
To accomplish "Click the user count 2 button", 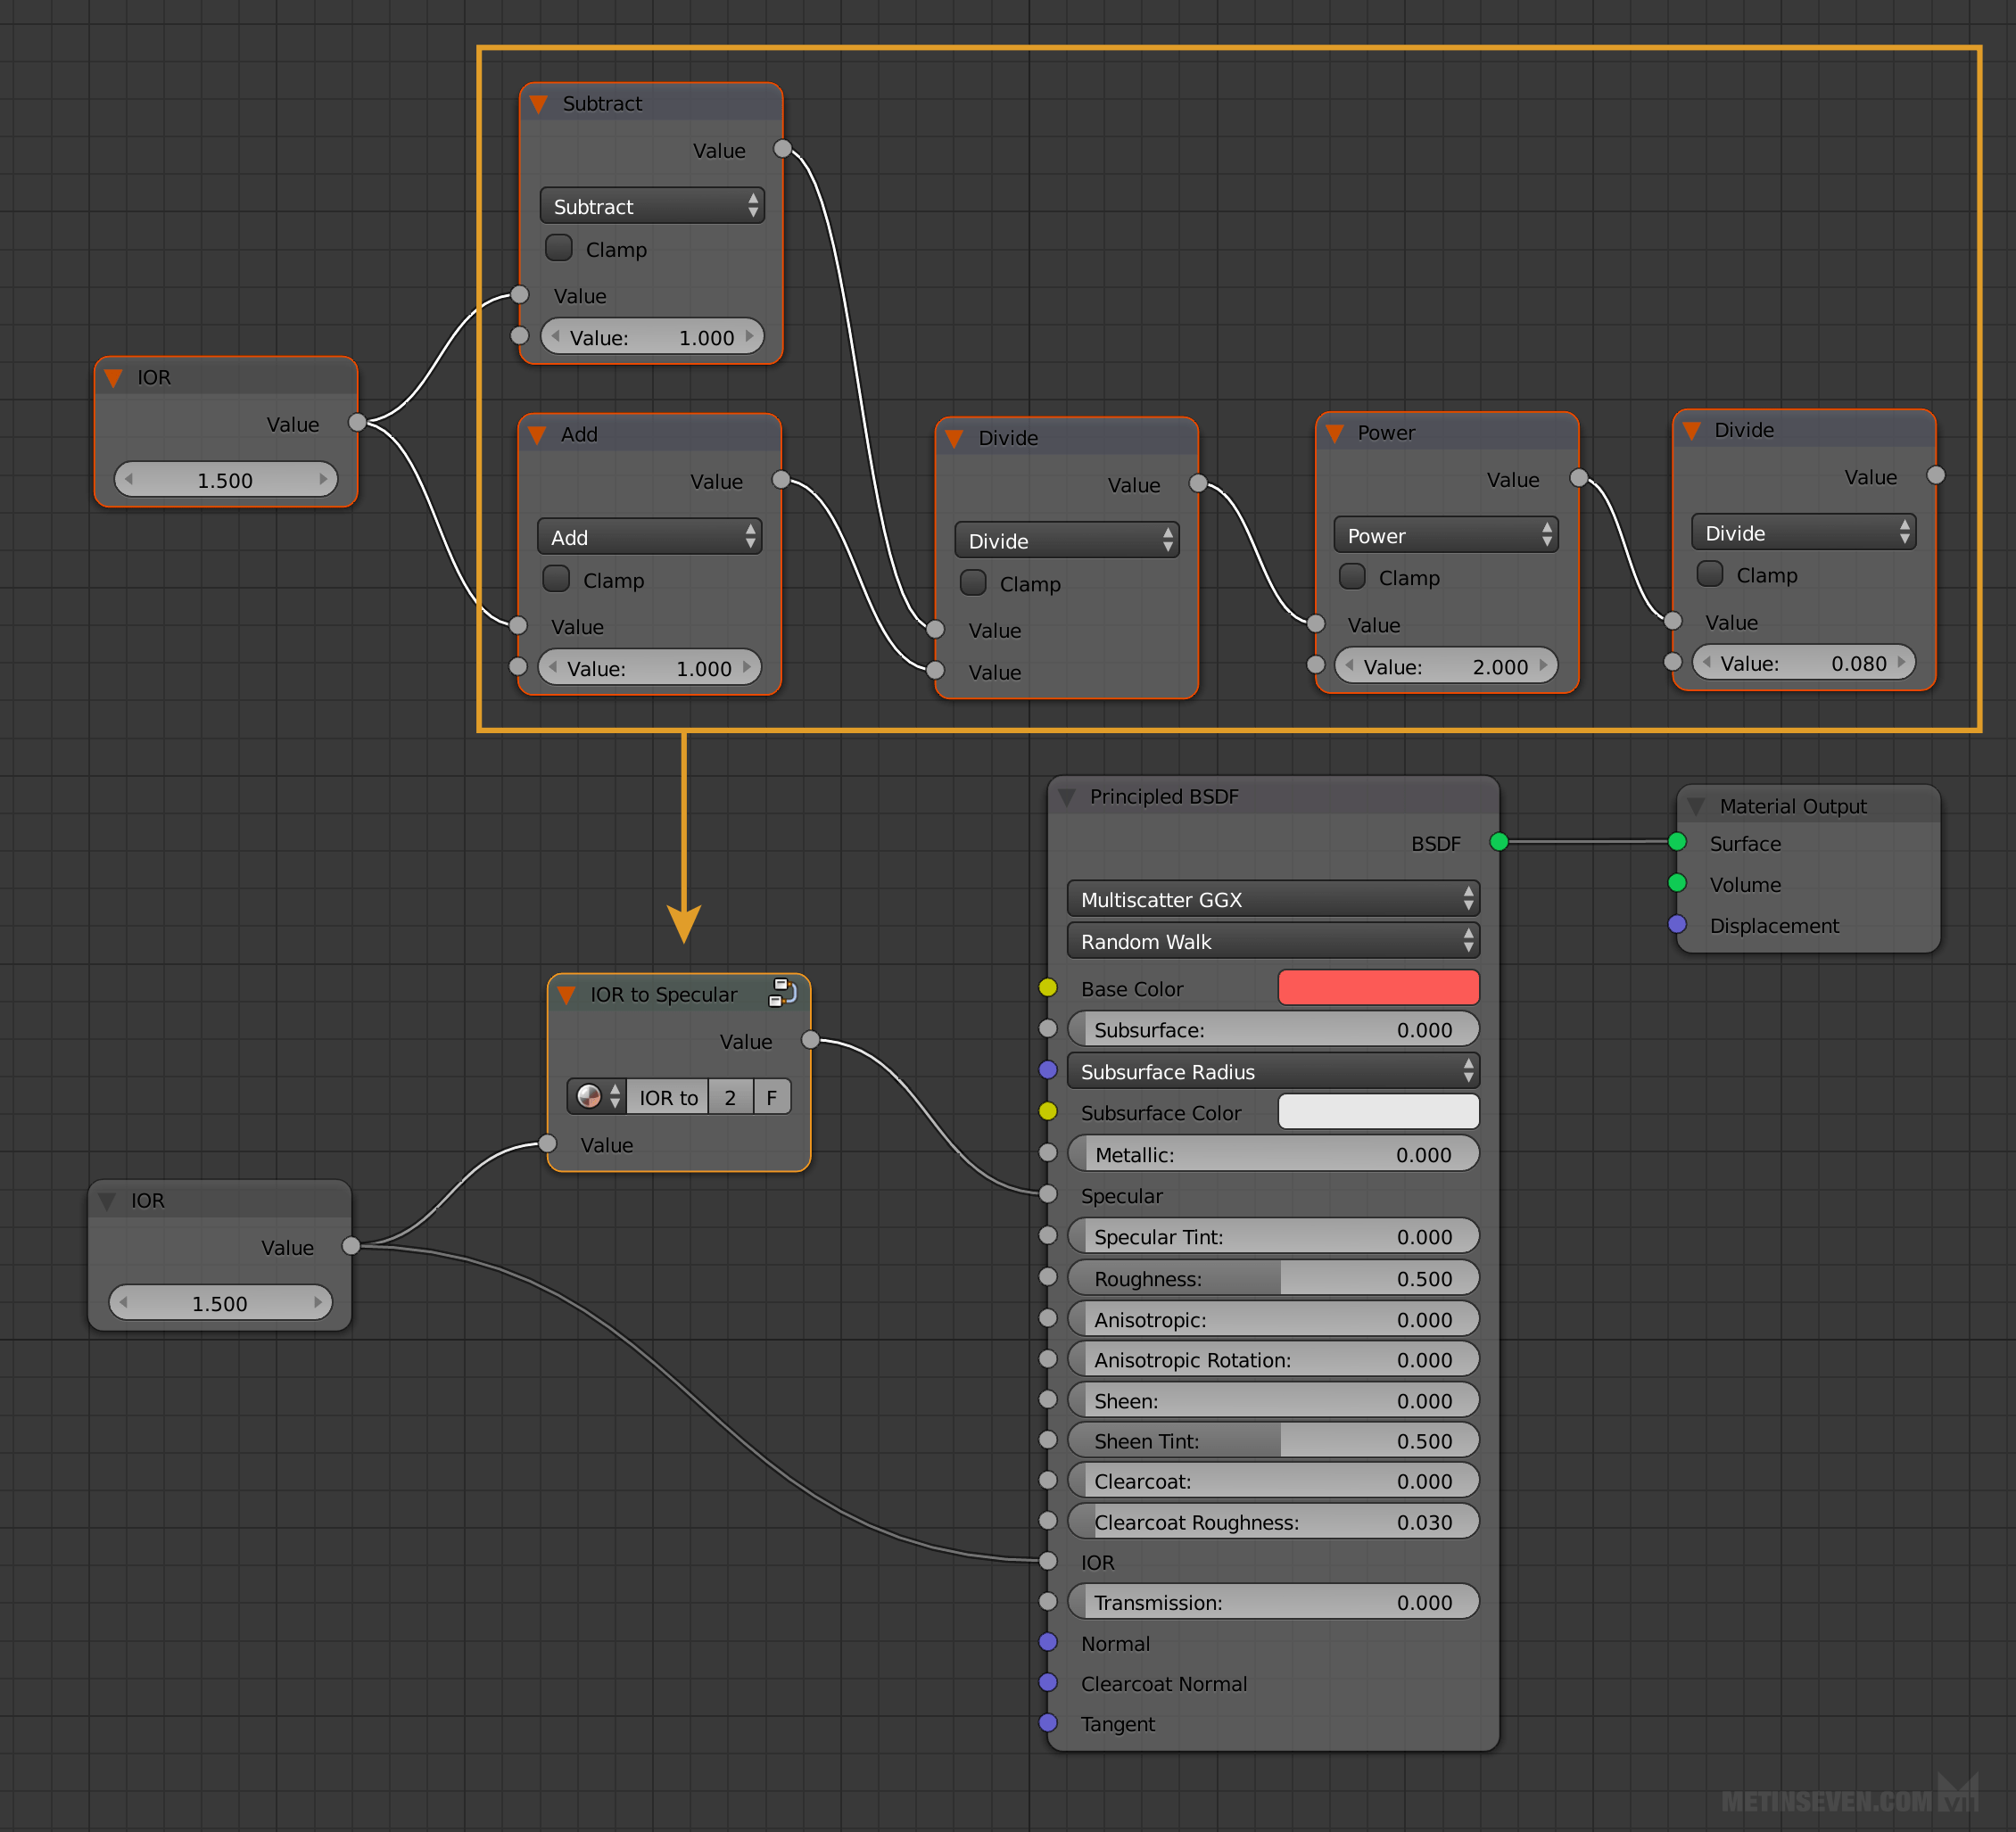I will click(730, 1097).
